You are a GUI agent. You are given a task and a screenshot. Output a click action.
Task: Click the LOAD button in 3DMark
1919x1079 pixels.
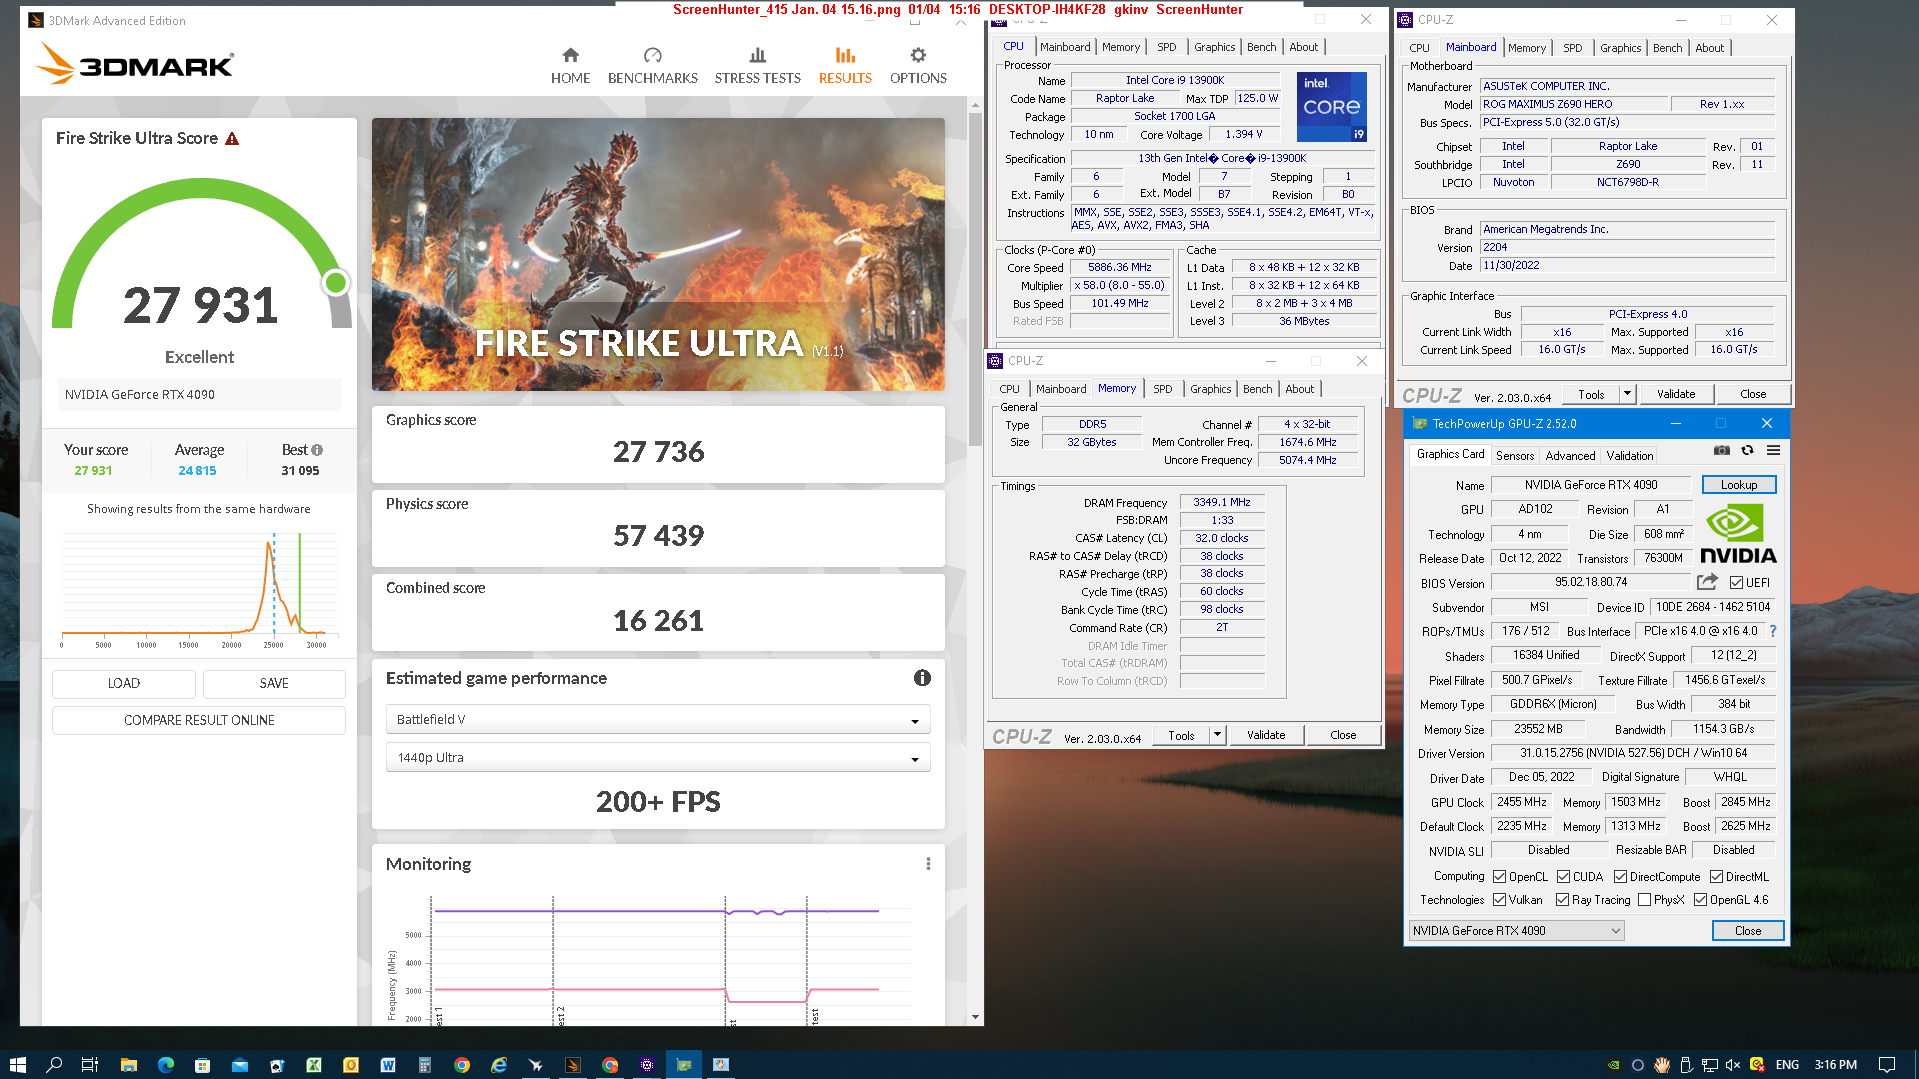(124, 684)
